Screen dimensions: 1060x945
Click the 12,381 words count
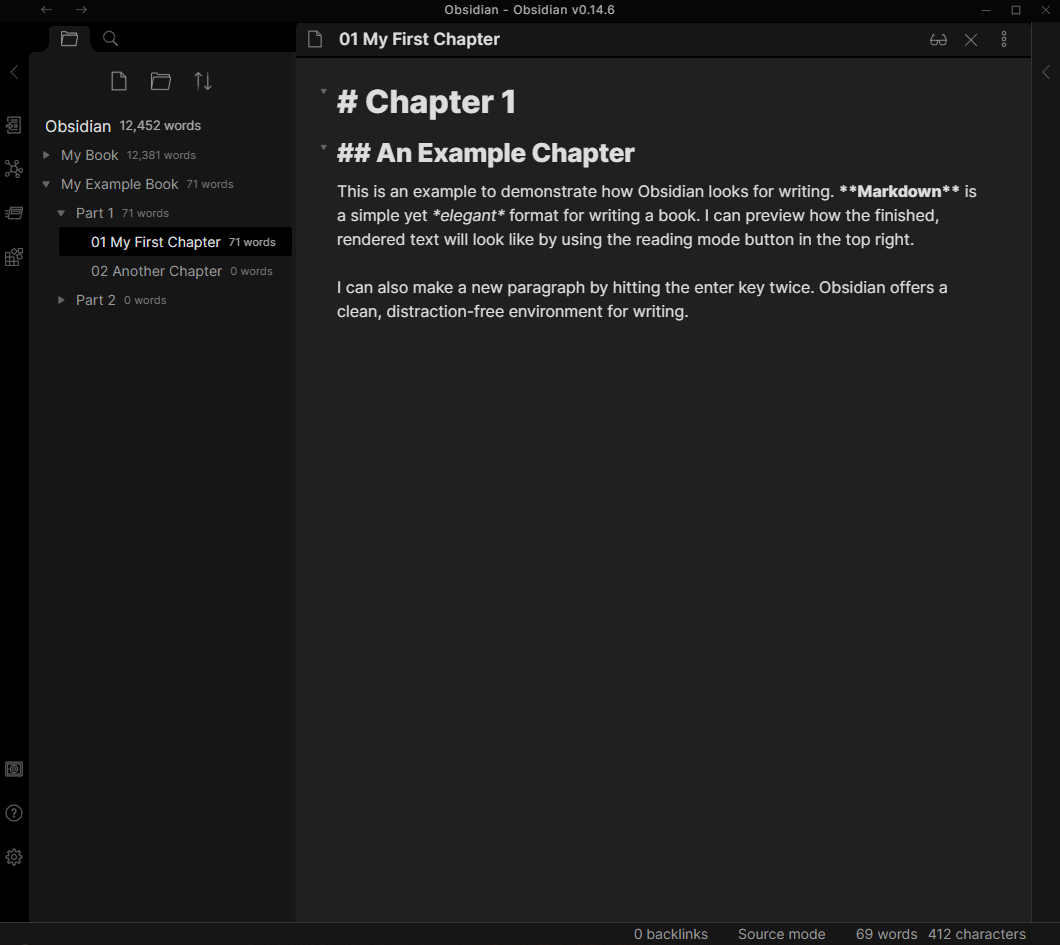pyautogui.click(x=162, y=155)
